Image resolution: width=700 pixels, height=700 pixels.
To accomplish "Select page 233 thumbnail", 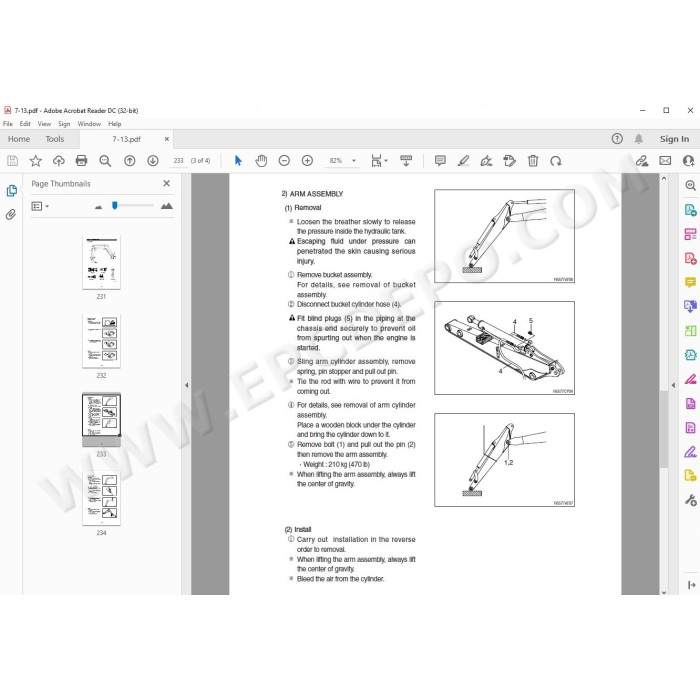I will [101, 420].
